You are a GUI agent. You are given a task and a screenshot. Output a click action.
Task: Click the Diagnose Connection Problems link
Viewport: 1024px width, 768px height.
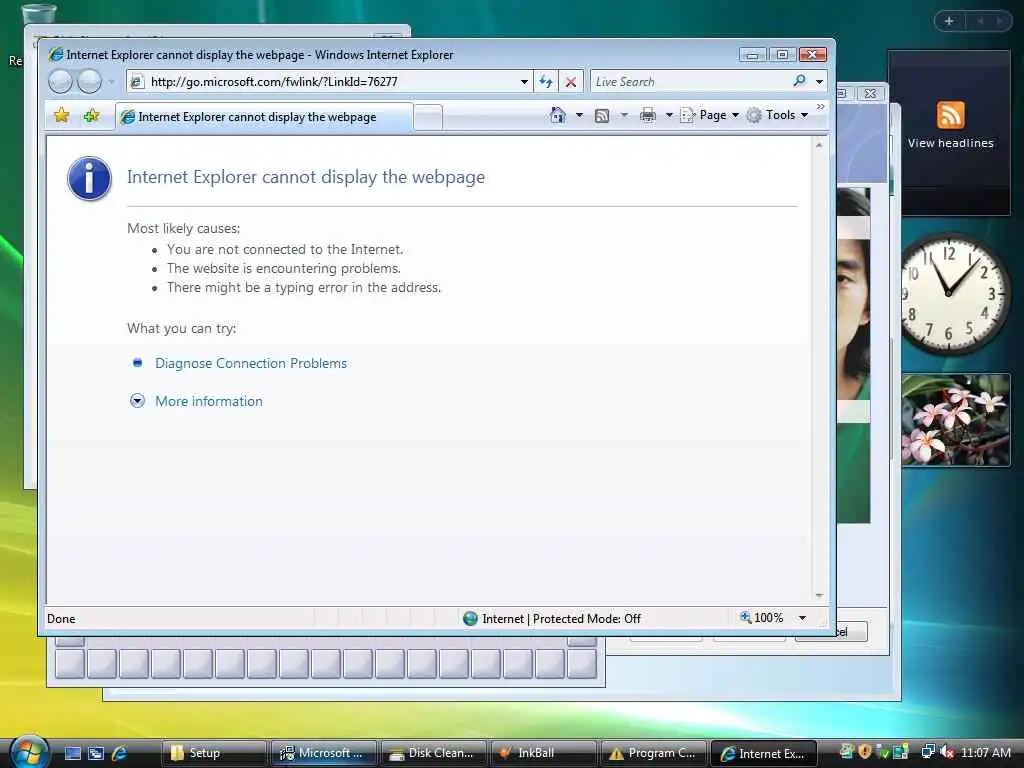pos(251,363)
